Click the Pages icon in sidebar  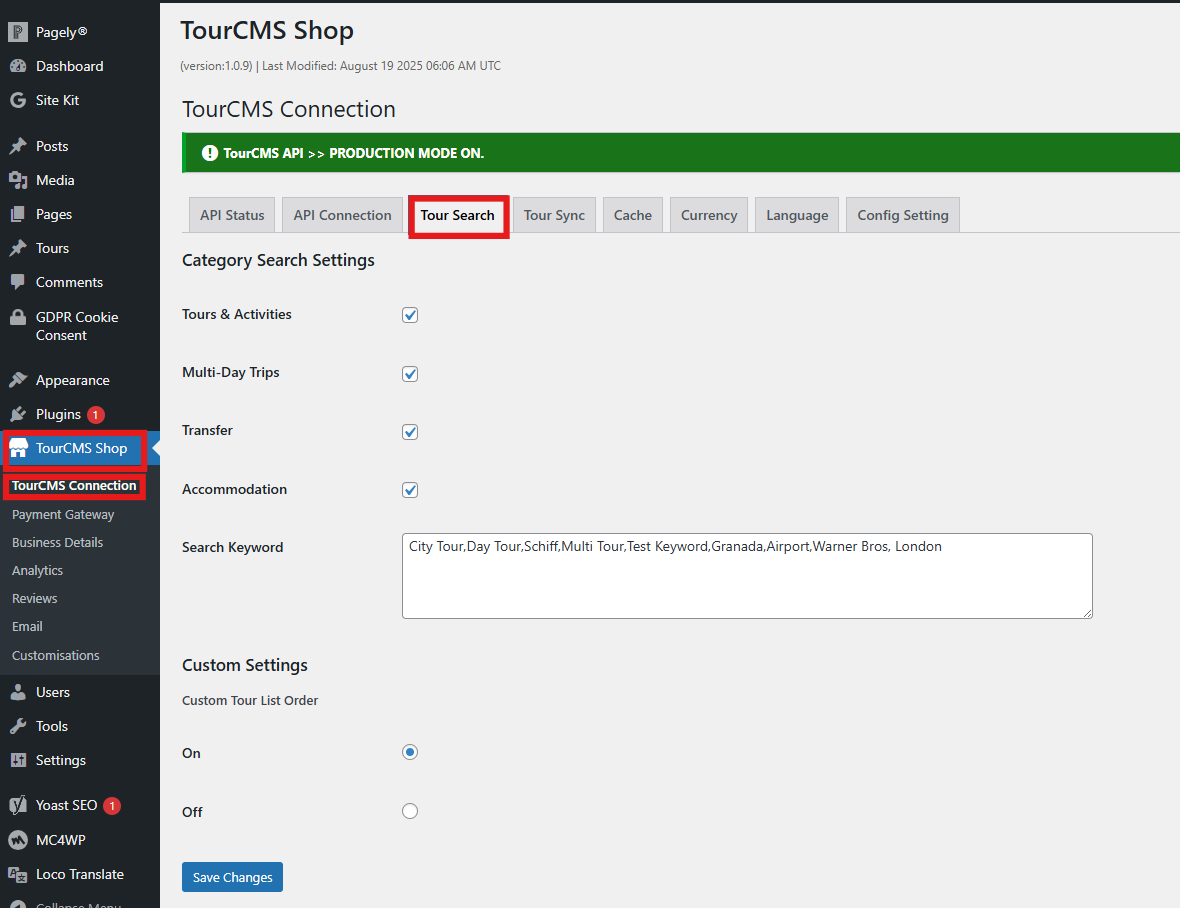tap(18, 214)
